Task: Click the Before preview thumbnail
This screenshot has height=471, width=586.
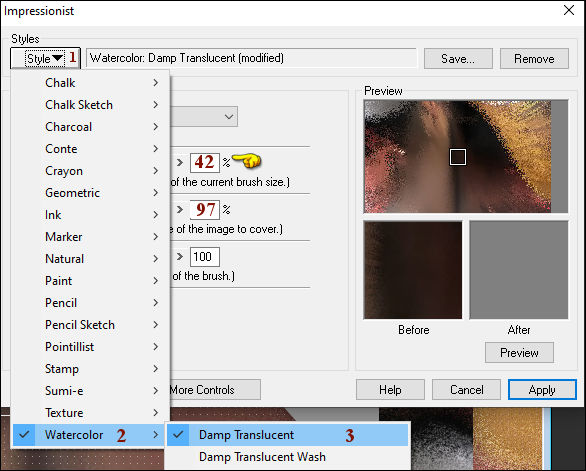Action: (x=413, y=270)
